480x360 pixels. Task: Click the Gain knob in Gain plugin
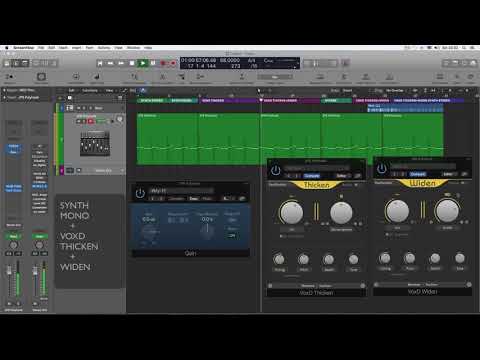150,232
